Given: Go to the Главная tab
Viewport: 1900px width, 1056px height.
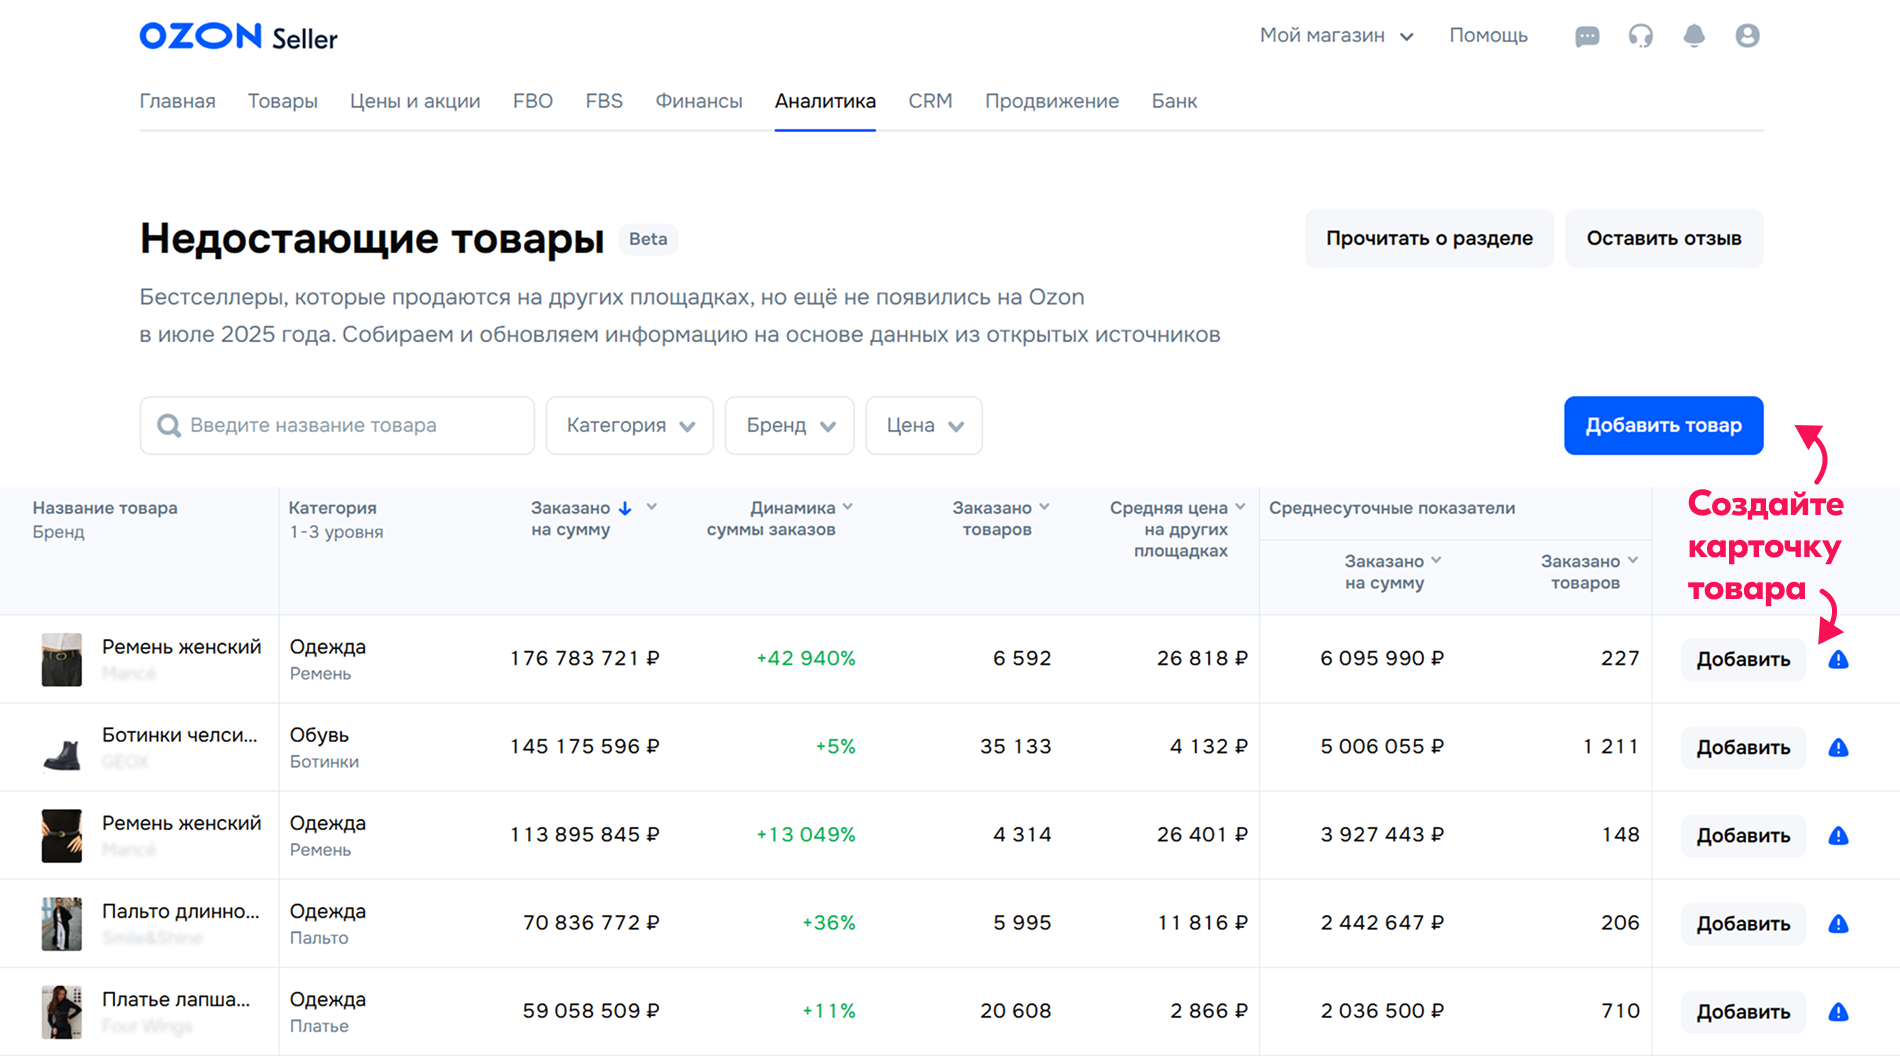Looking at the screenshot, I should (x=177, y=101).
